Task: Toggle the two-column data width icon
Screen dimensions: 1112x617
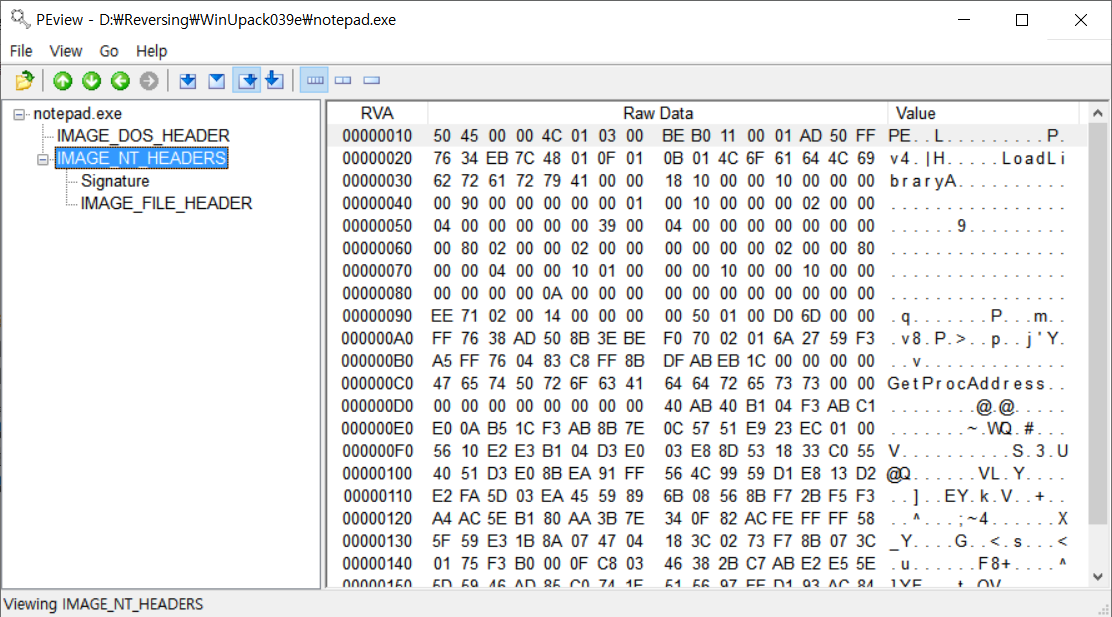Action: point(343,80)
